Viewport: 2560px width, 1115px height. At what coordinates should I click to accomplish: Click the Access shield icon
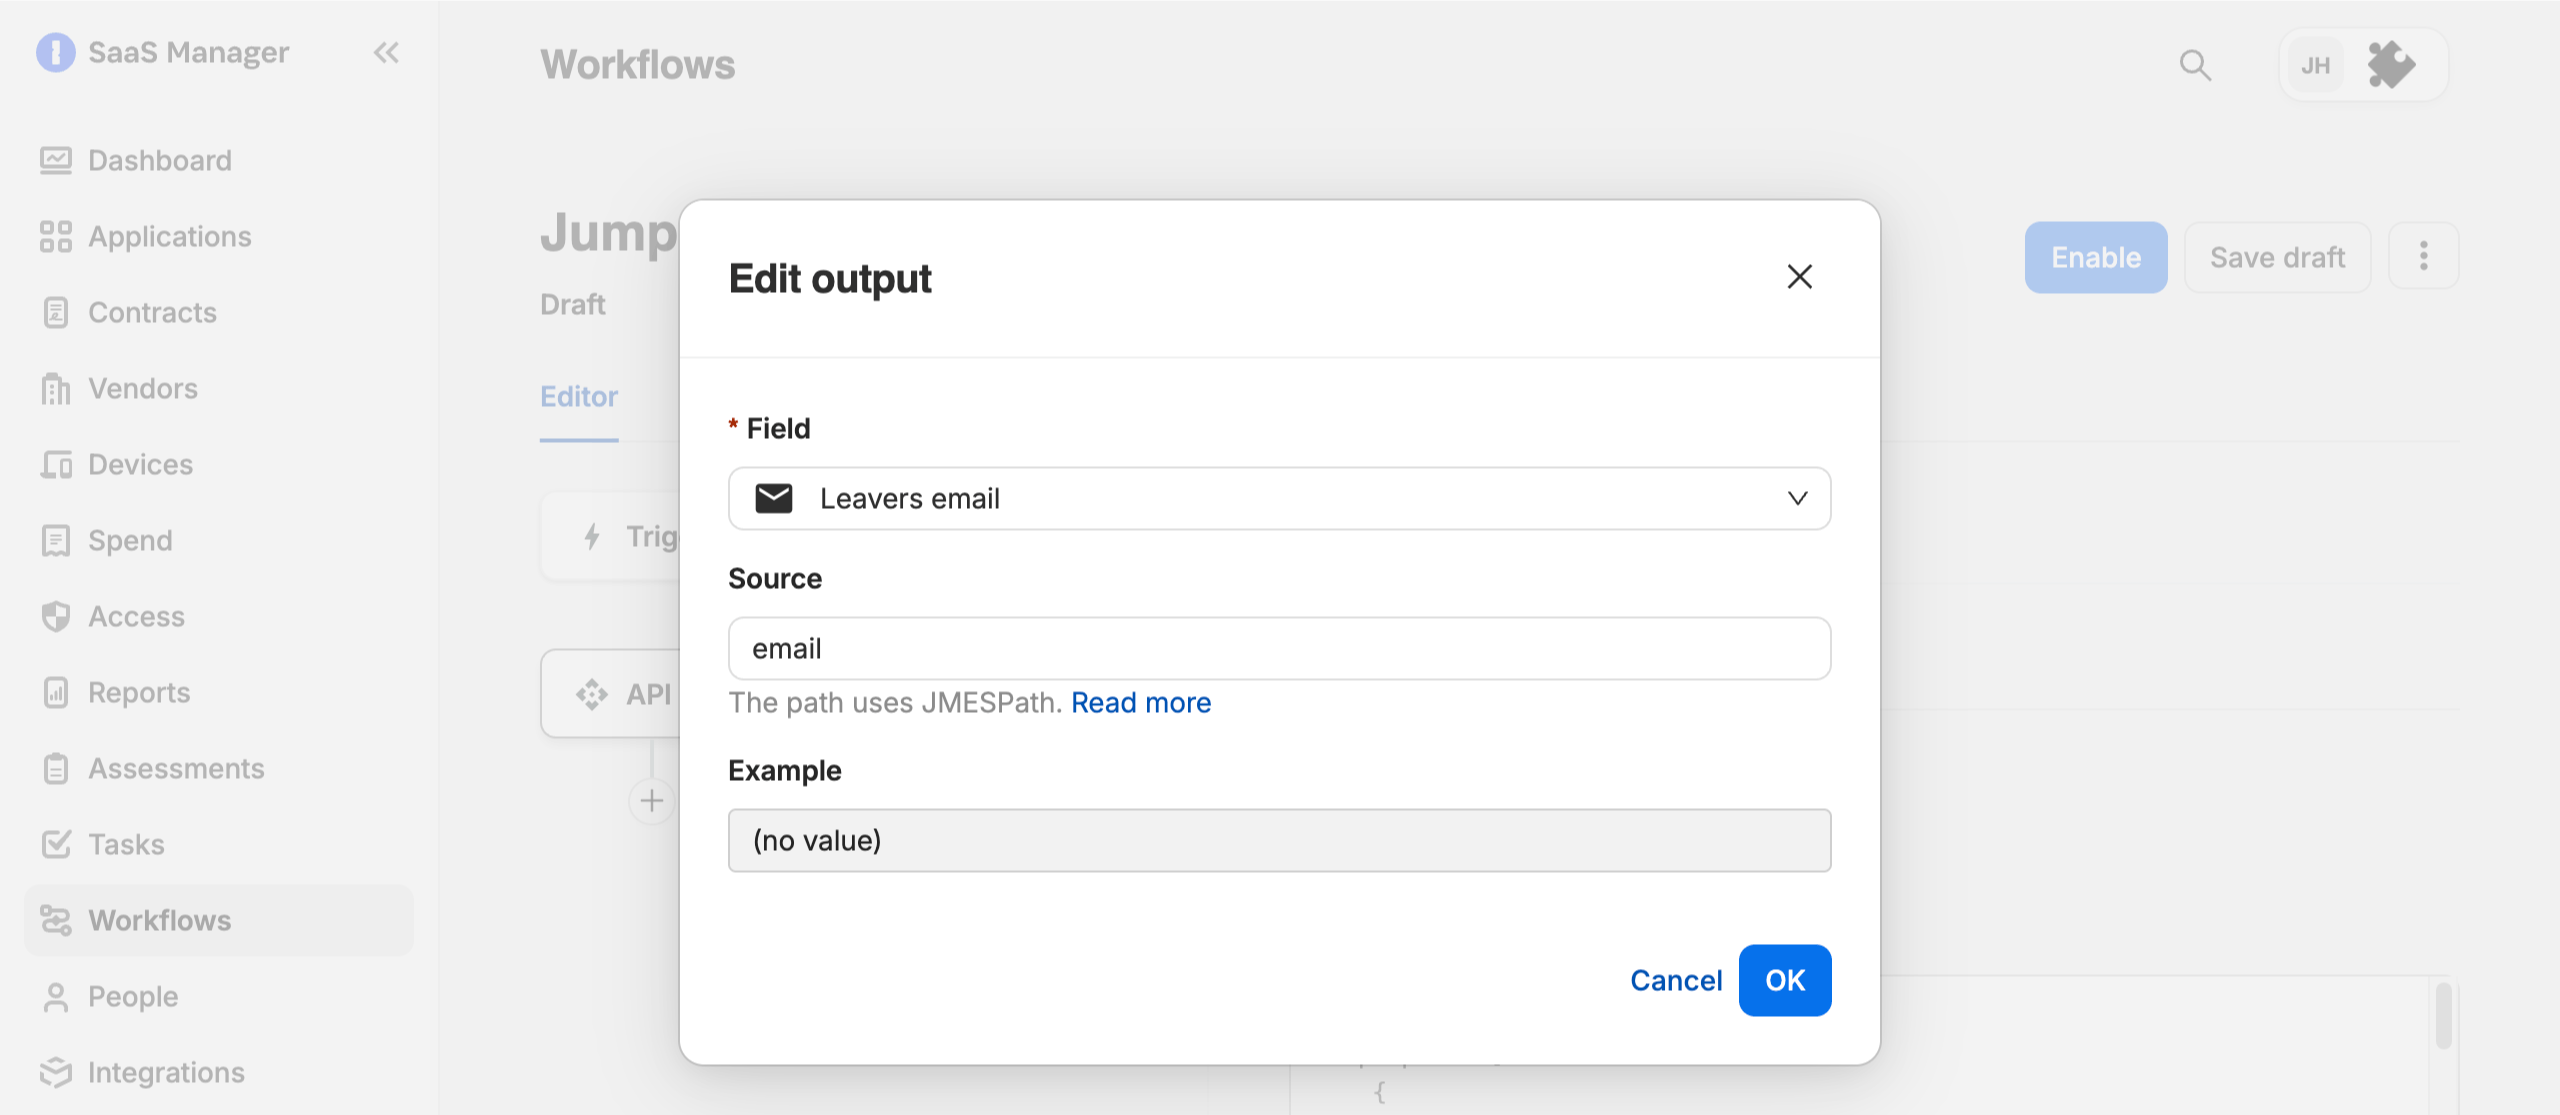(x=56, y=616)
